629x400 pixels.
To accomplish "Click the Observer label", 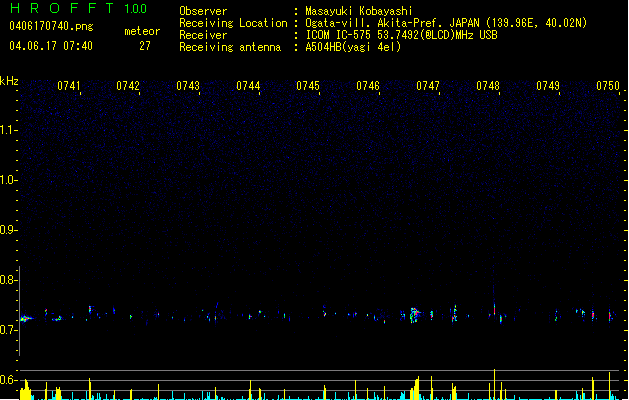I will point(203,11).
